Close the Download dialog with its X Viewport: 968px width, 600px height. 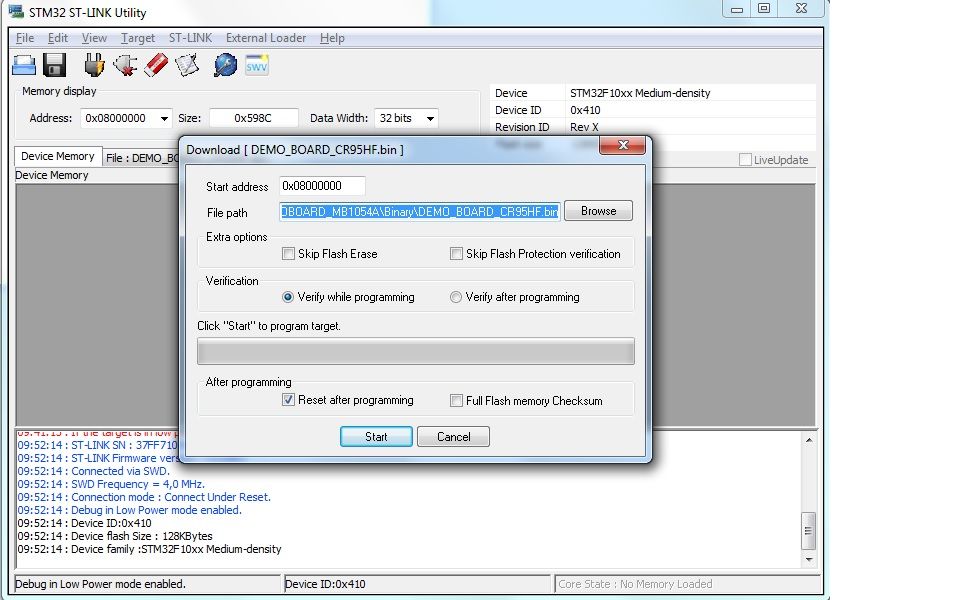pyautogui.click(x=622, y=145)
